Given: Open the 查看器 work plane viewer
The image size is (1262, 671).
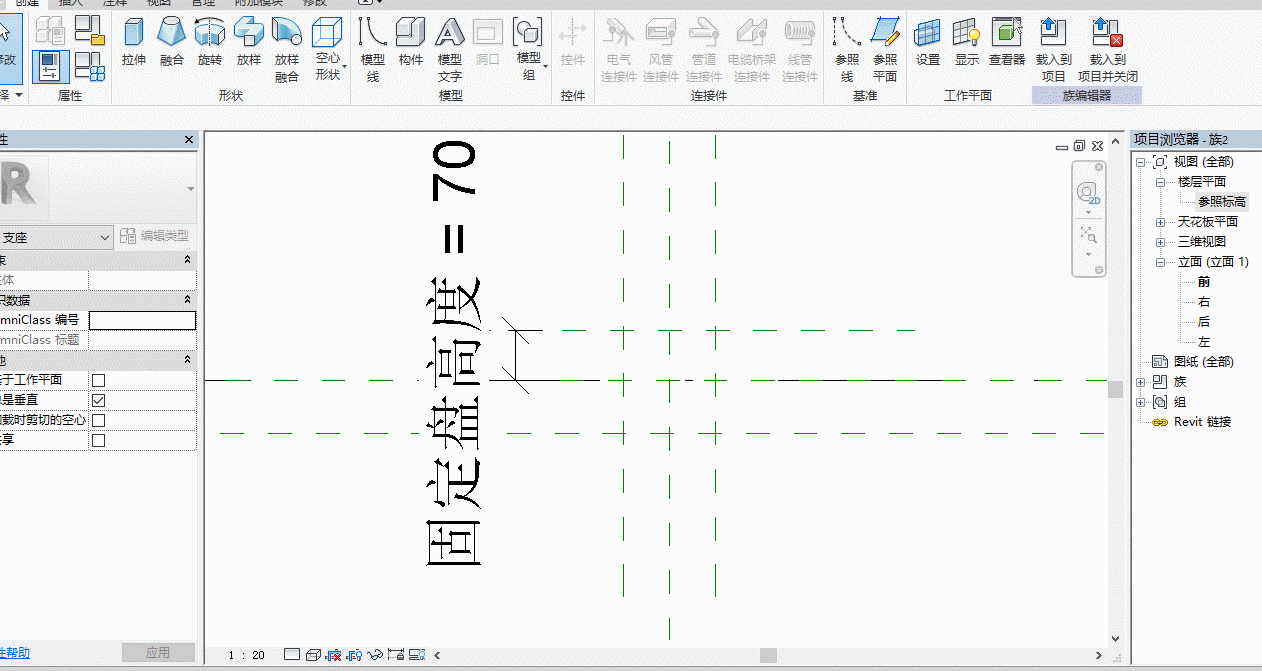Looking at the screenshot, I should tap(1007, 43).
